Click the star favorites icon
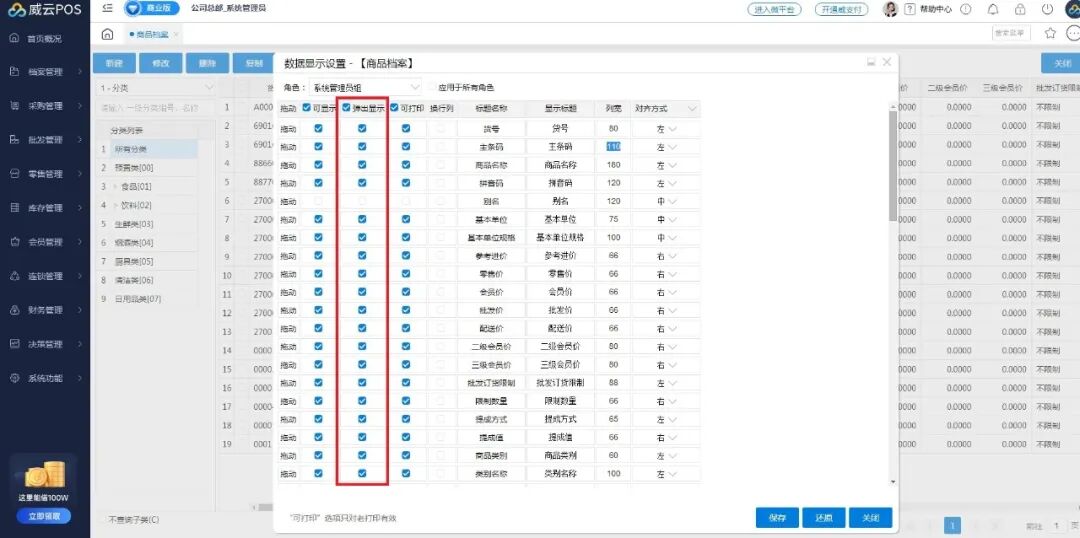Screen dimensions: 1080x538 [x=1050, y=33]
